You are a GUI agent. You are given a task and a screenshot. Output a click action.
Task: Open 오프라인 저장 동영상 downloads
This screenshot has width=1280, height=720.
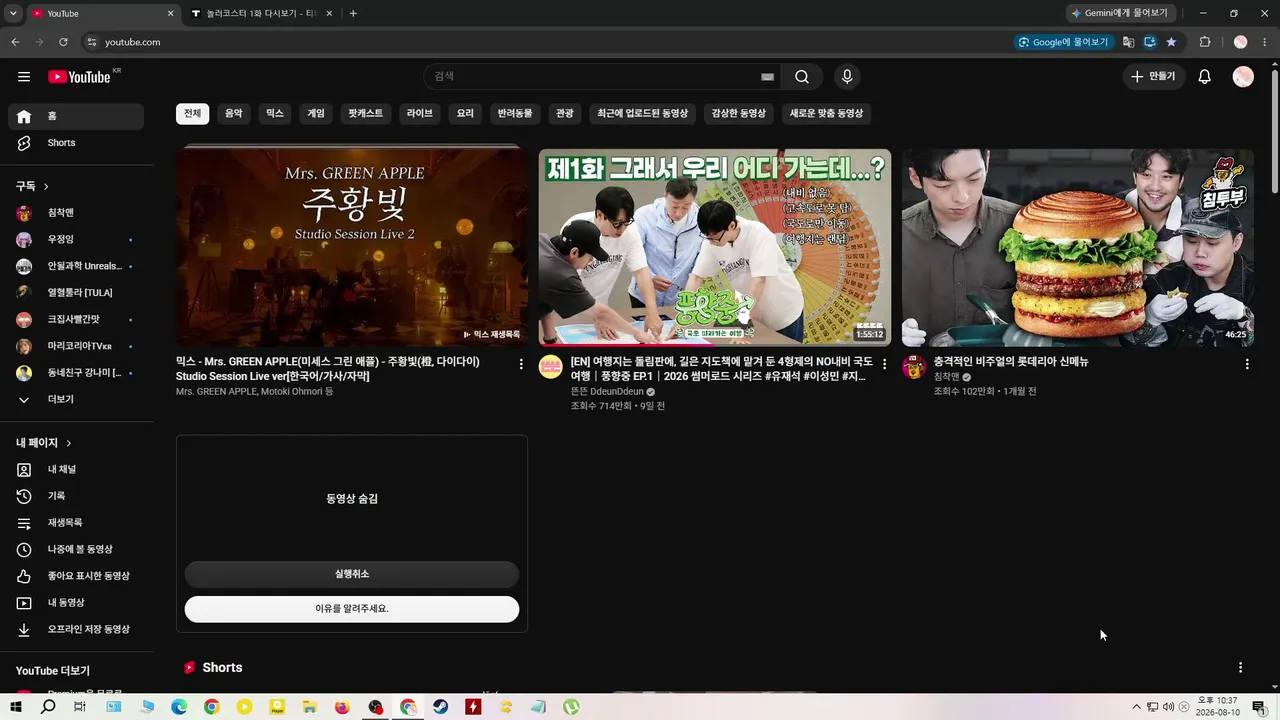[76, 629]
